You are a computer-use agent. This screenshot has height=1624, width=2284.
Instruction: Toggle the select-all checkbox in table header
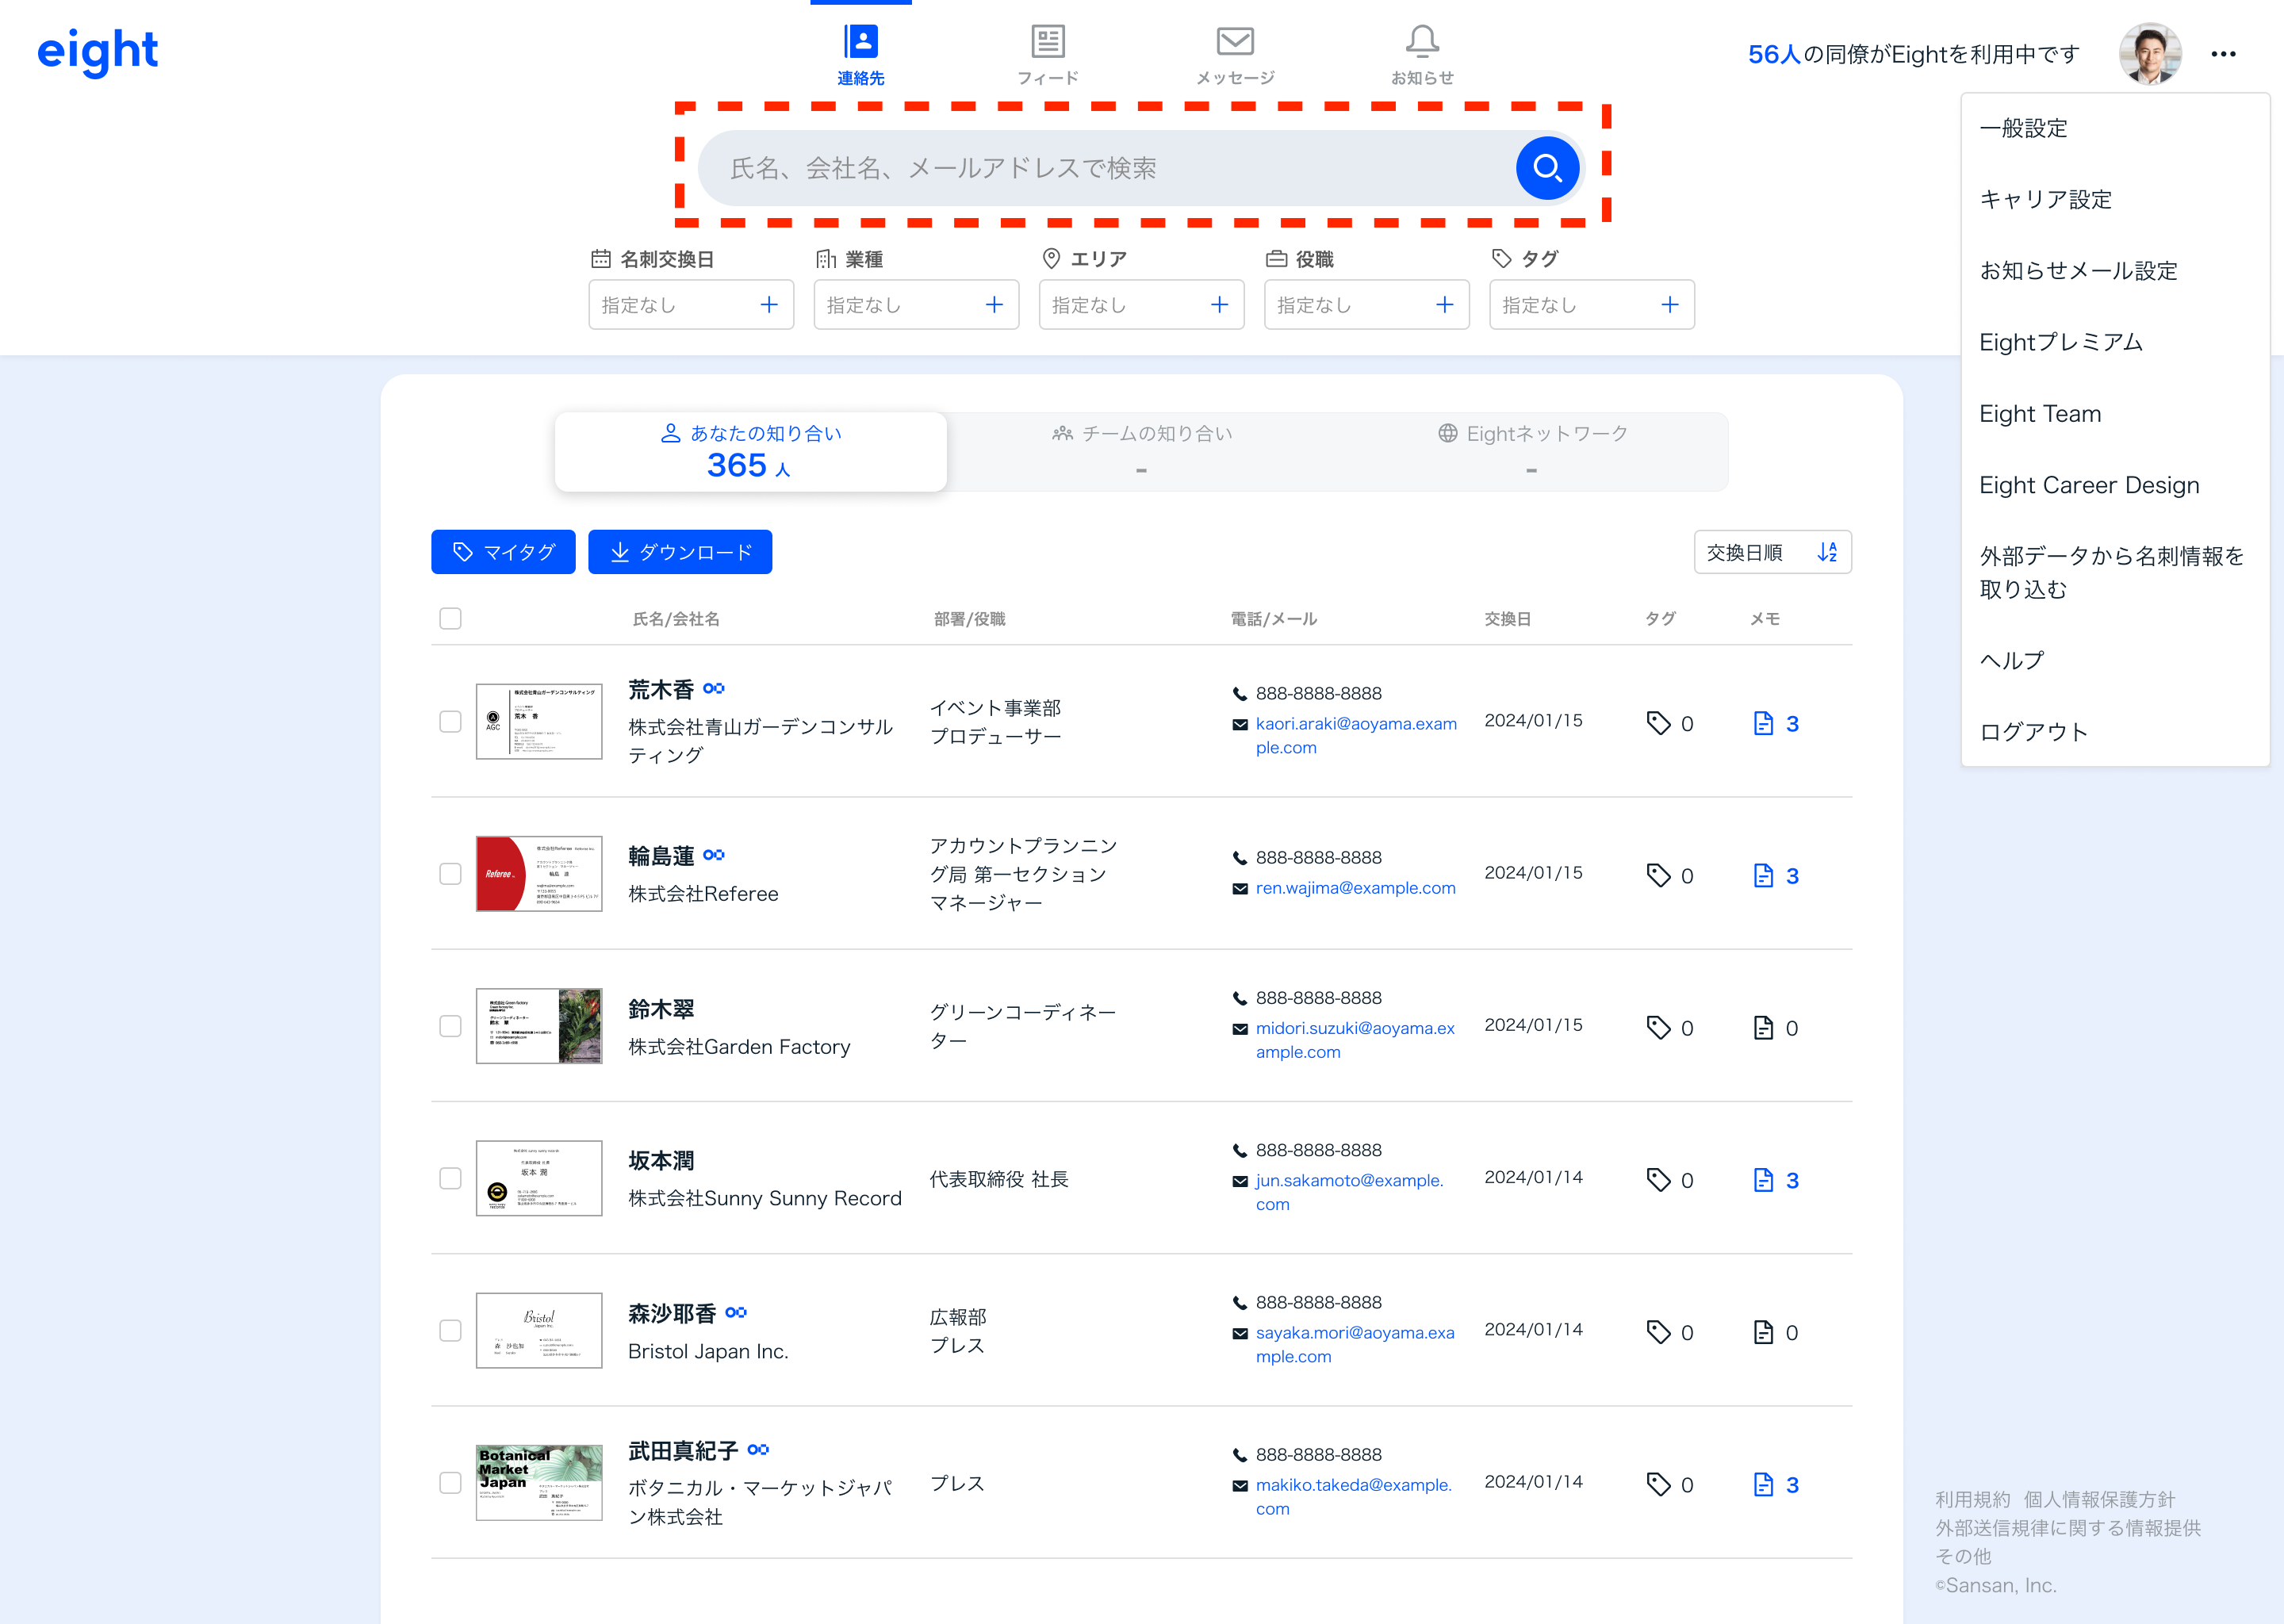tap(450, 619)
